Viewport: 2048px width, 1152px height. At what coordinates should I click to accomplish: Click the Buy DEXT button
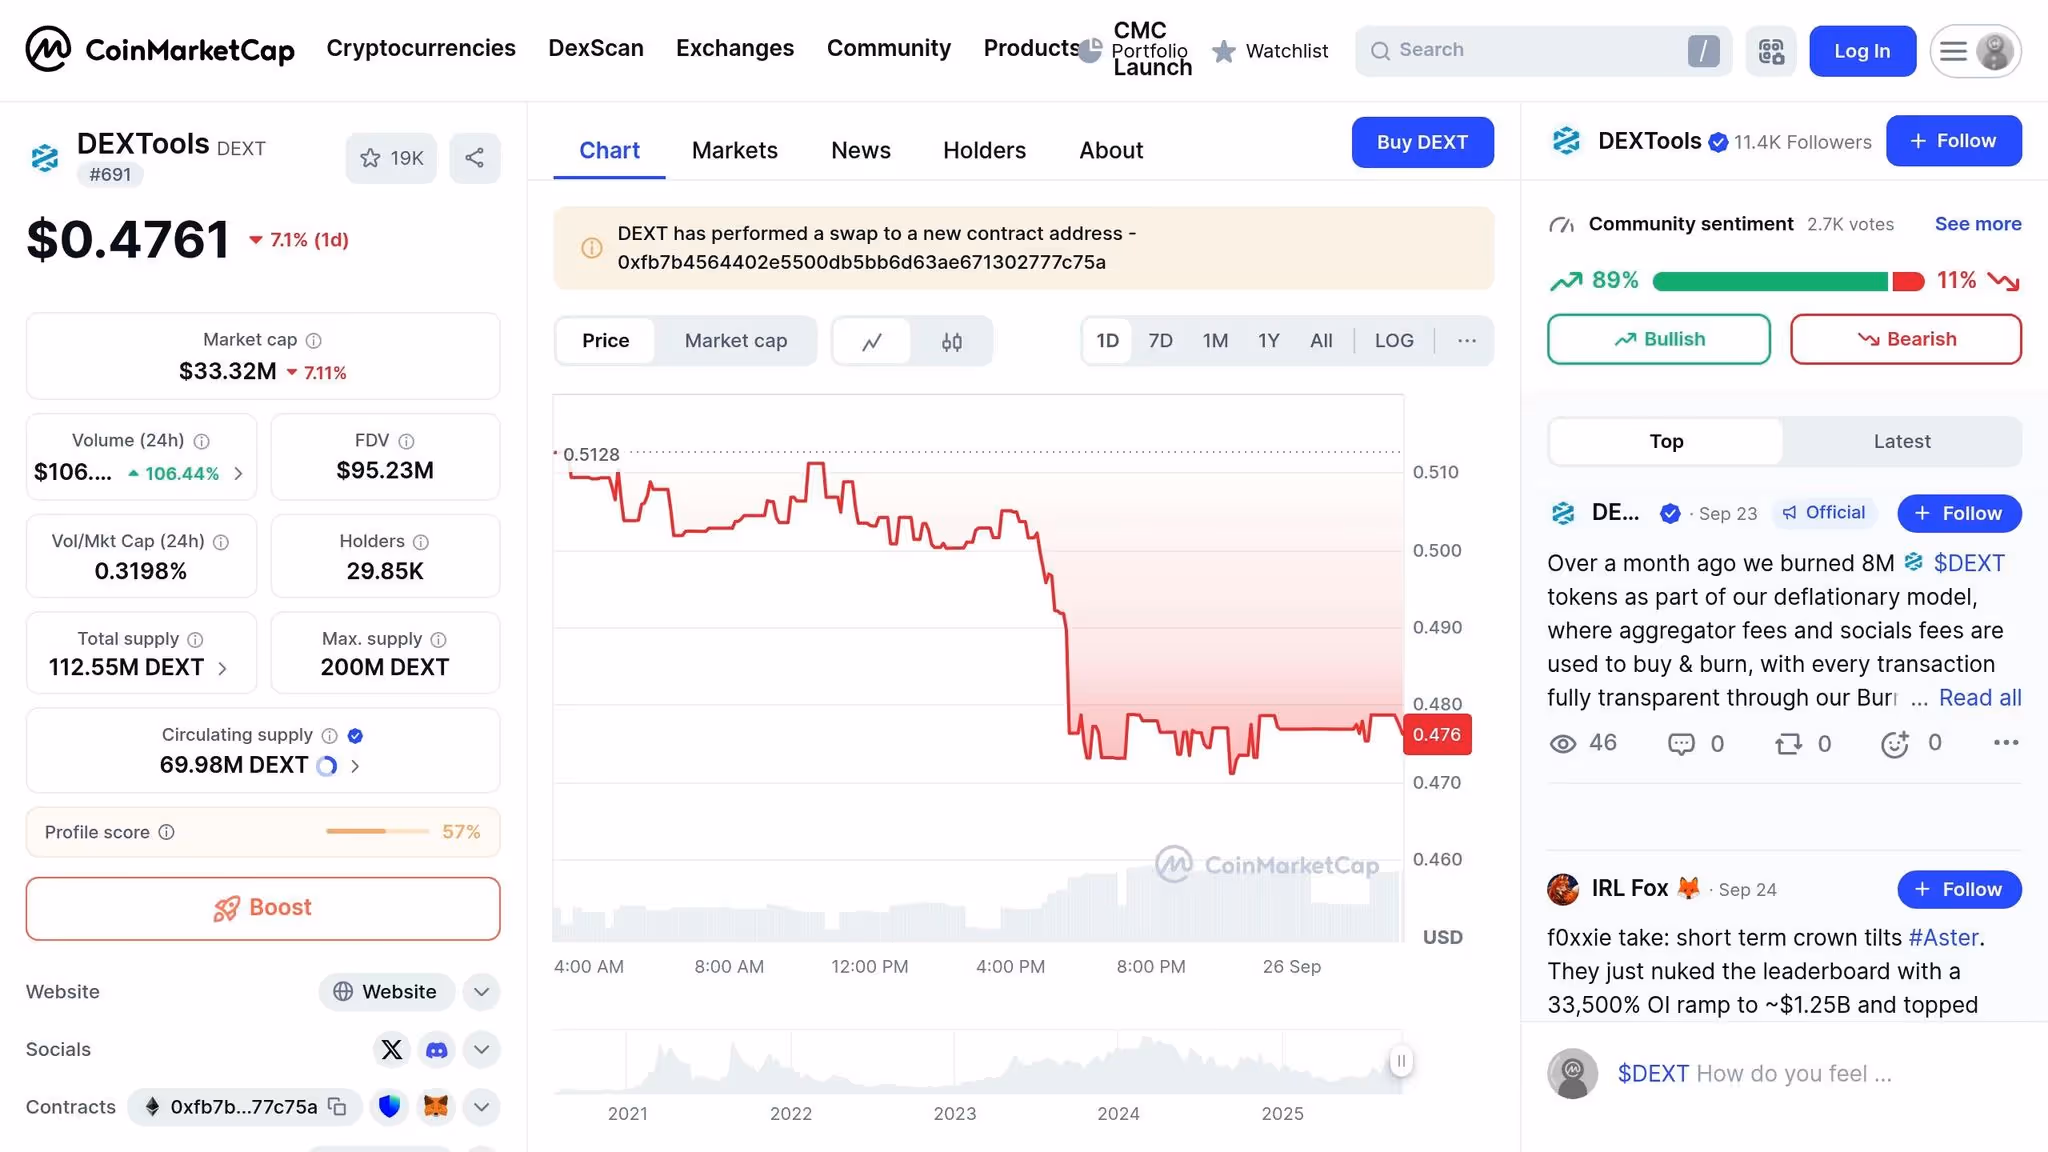pyautogui.click(x=1422, y=142)
